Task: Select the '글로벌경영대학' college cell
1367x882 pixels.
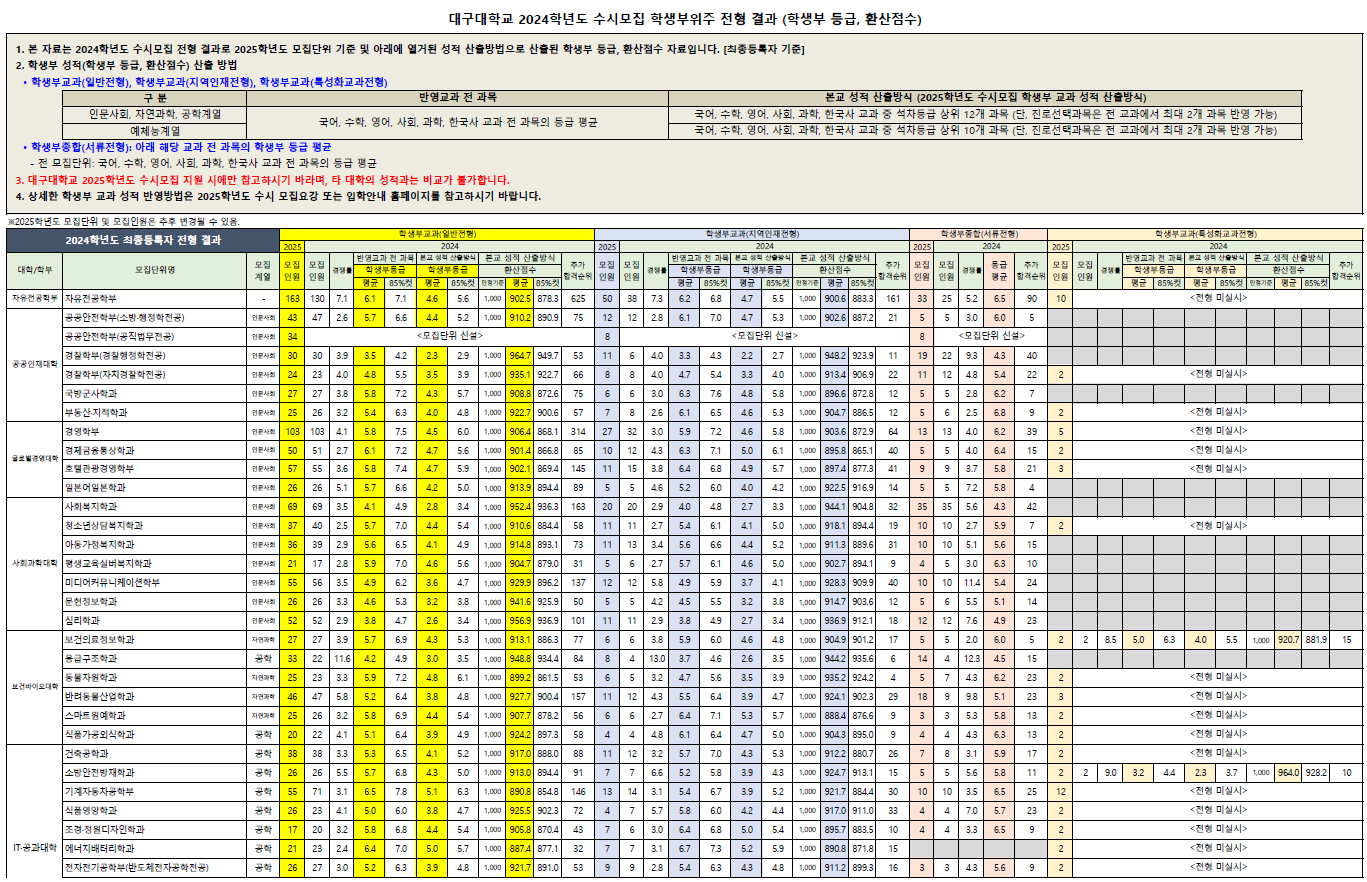Action: click(x=34, y=459)
